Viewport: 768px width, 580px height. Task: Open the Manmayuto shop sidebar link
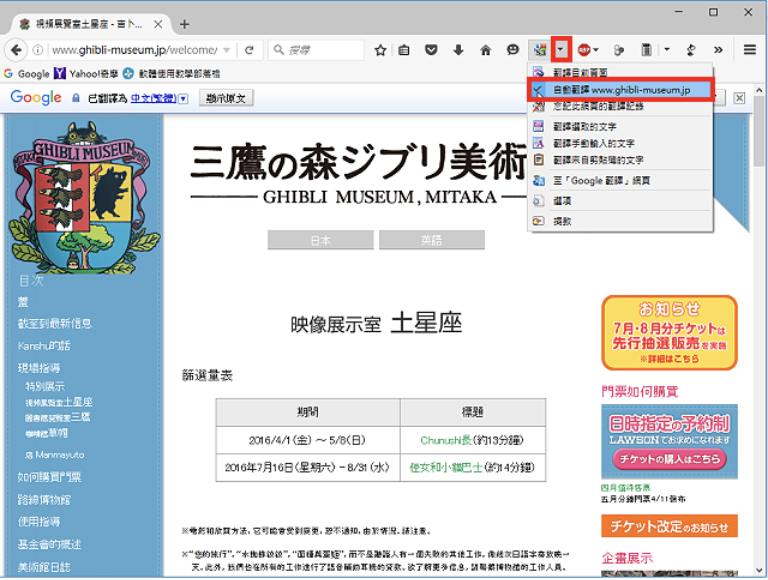pyautogui.click(x=55, y=455)
